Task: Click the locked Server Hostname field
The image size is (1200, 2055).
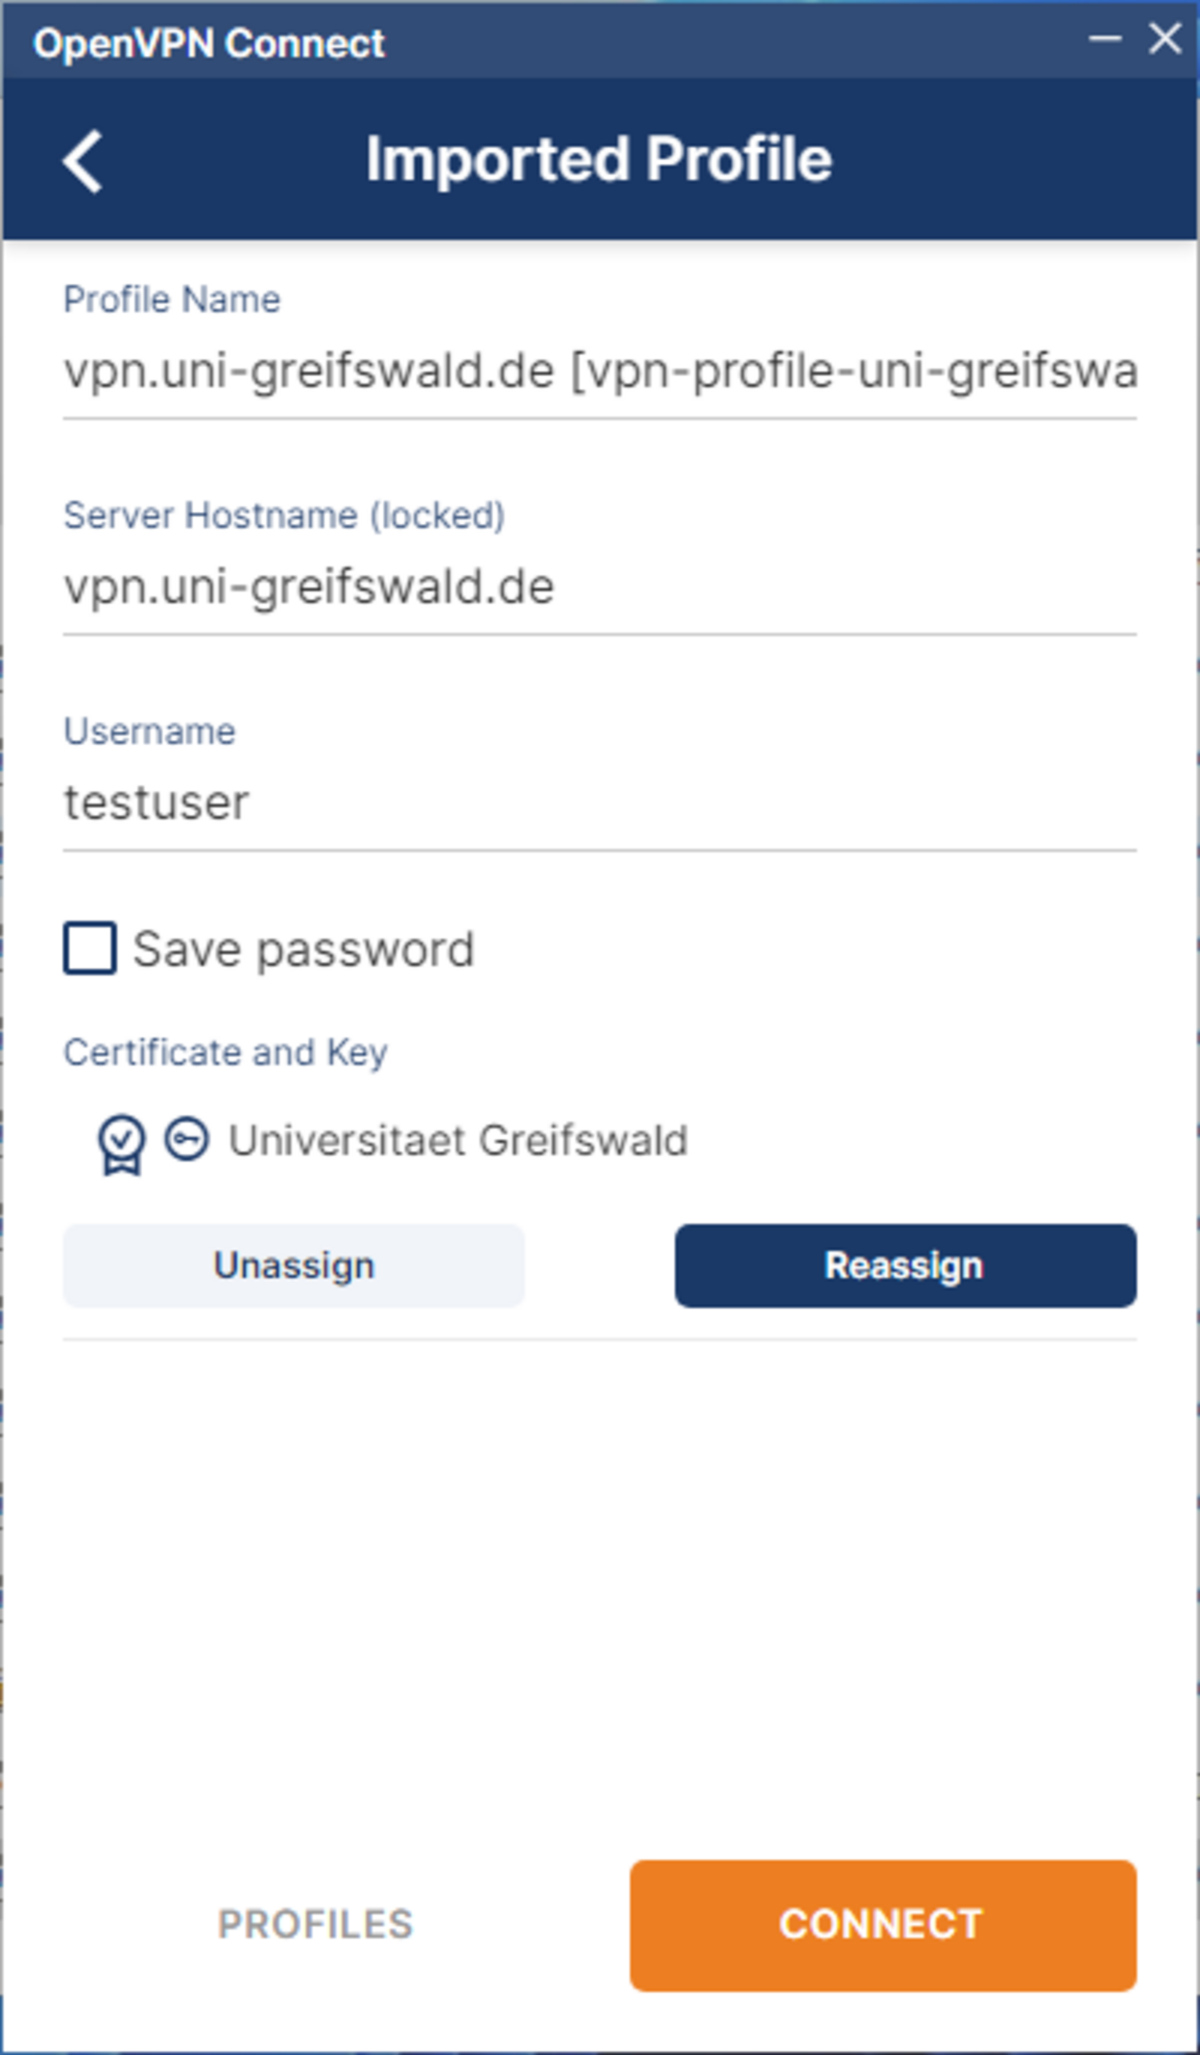Action: [x=600, y=587]
